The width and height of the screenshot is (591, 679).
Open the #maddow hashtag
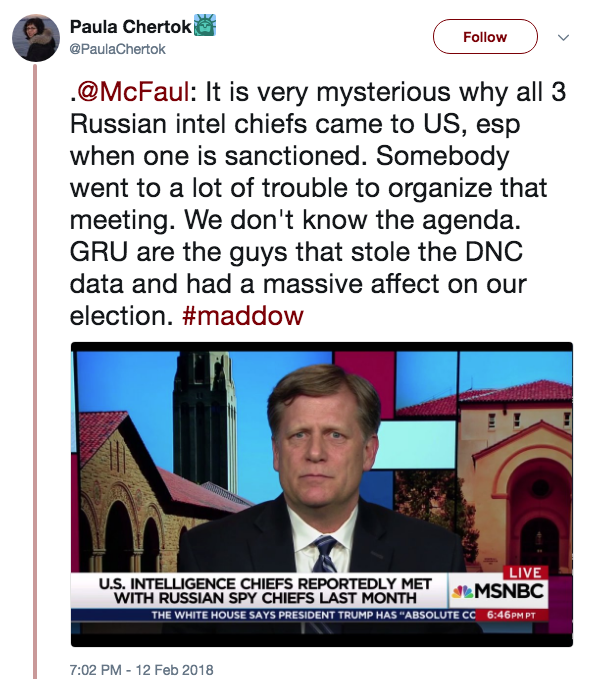(x=243, y=316)
